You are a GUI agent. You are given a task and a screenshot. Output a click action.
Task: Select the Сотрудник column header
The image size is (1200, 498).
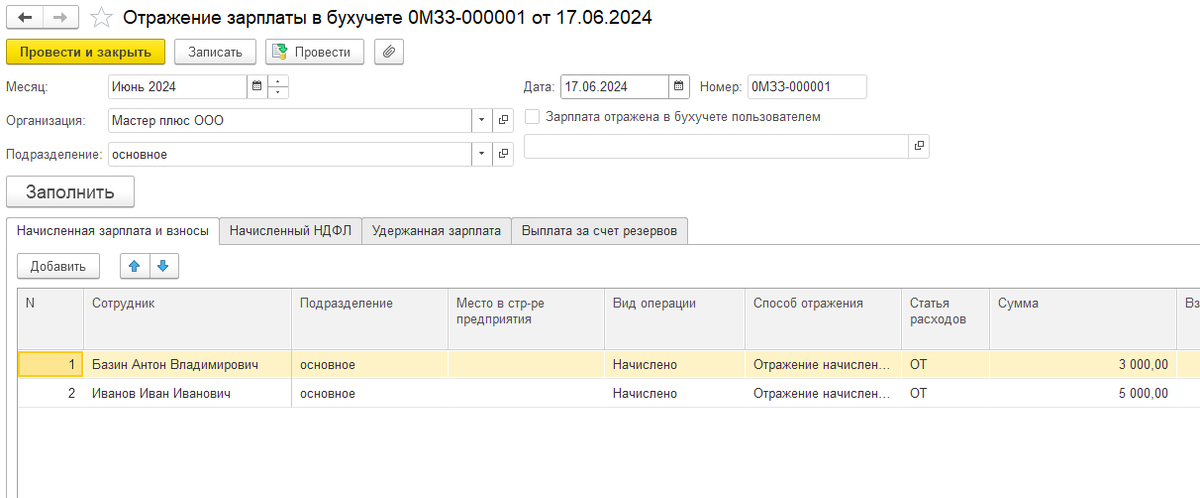(x=188, y=319)
